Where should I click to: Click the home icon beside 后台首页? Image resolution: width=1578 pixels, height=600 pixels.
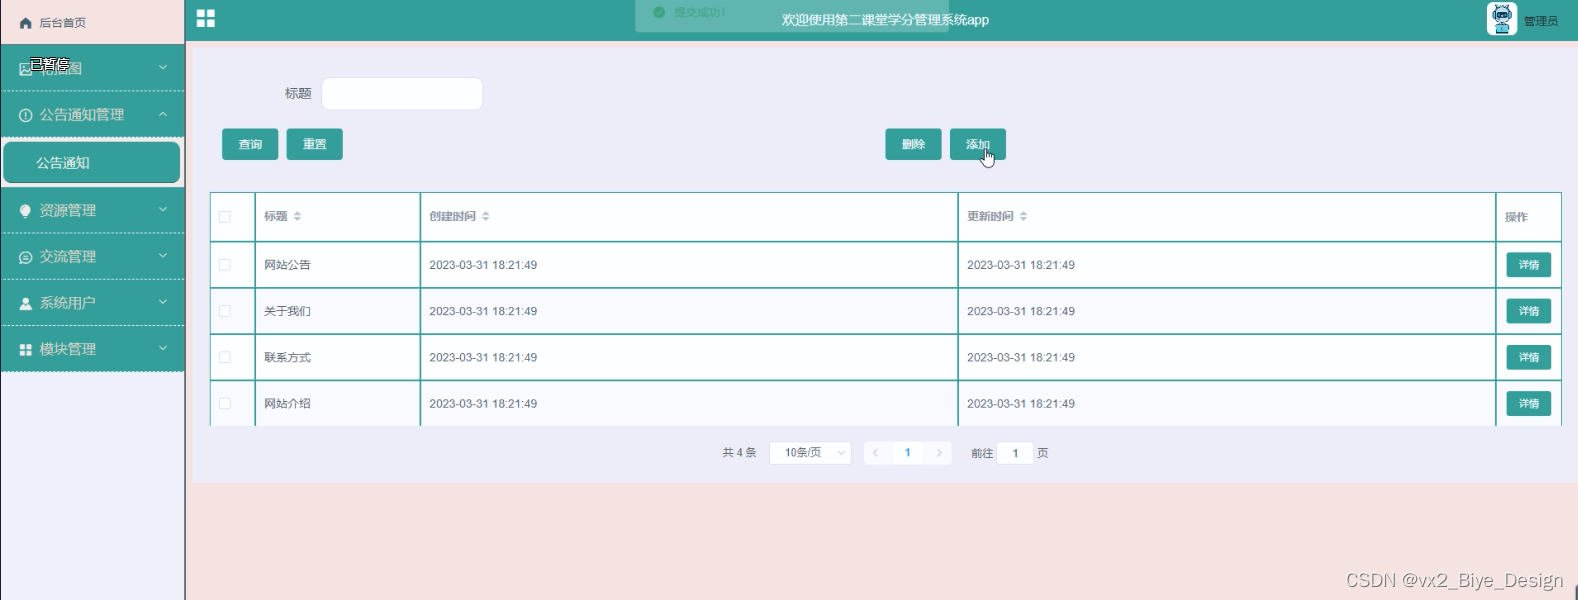click(x=26, y=23)
